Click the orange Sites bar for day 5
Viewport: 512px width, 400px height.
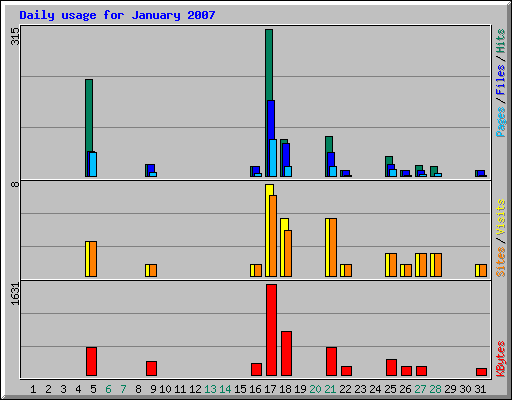93,259
